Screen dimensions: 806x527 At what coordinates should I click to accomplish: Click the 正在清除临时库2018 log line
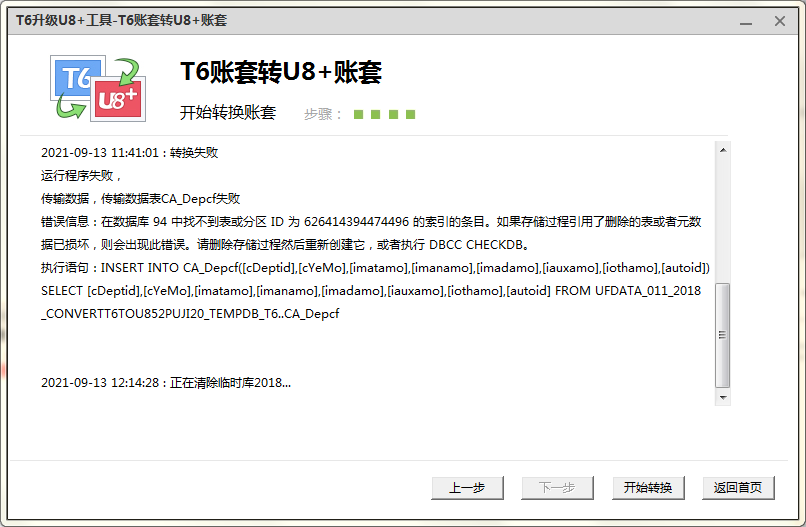(166, 383)
